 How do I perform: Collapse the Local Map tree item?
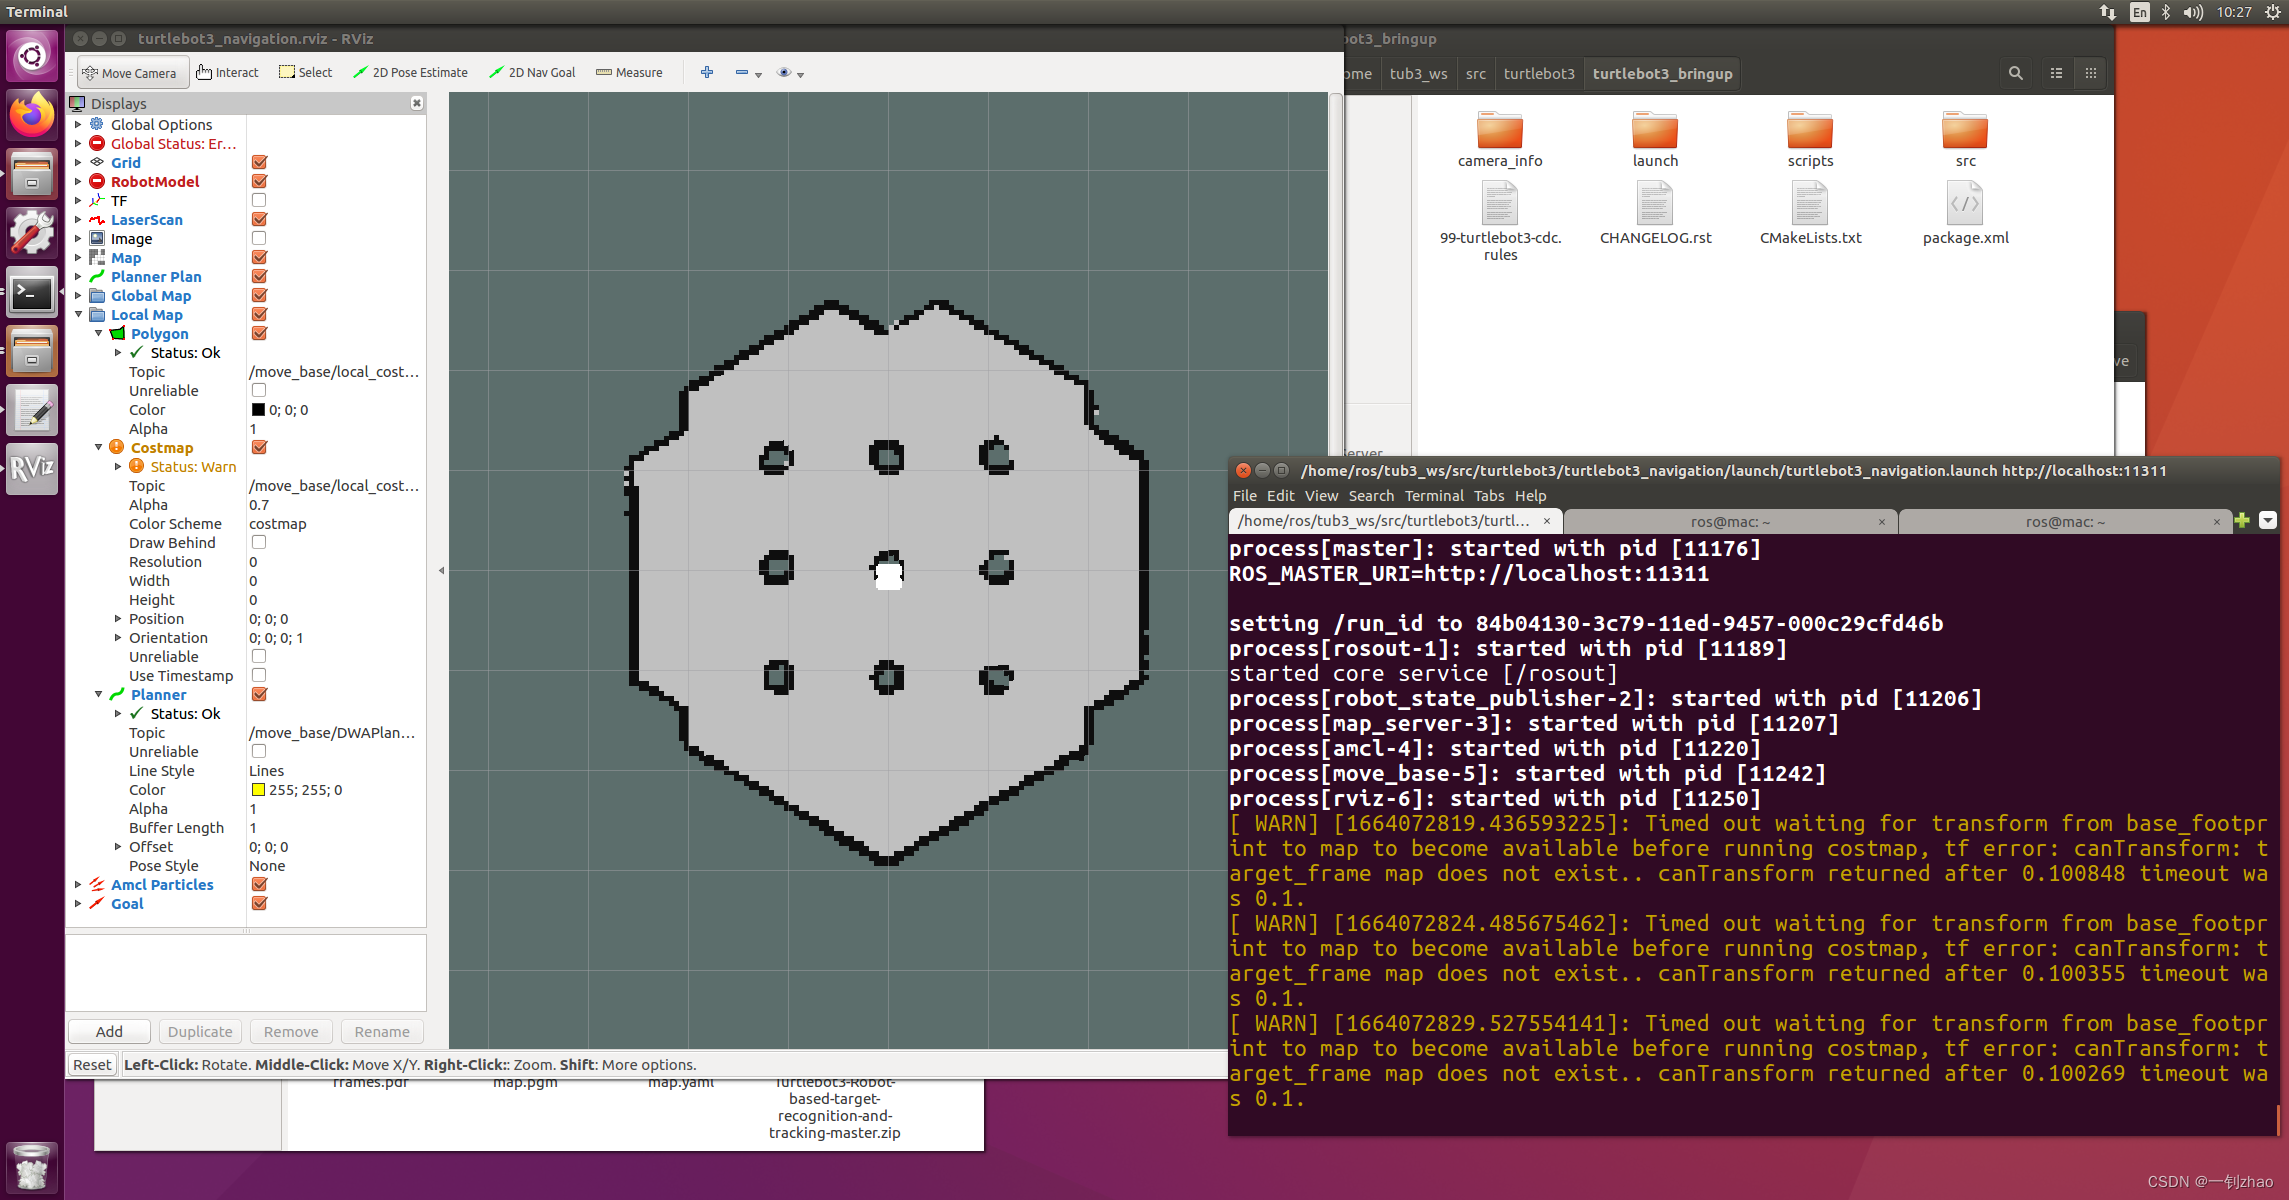[x=78, y=314]
